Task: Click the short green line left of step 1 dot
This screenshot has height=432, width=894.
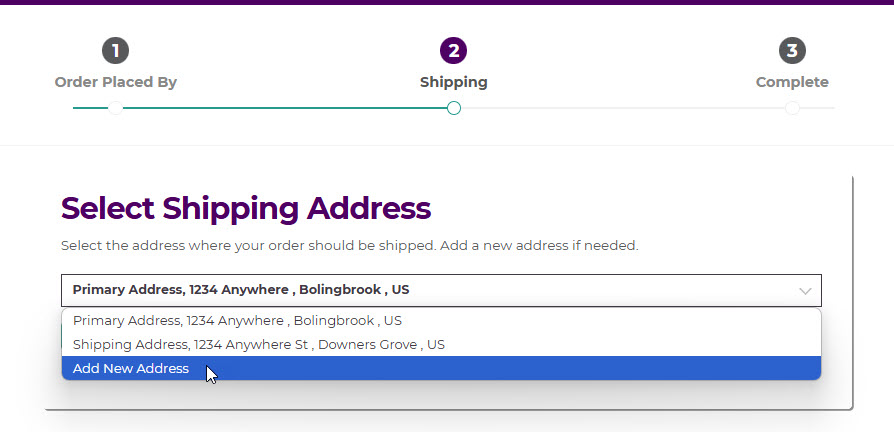Action: coord(90,108)
